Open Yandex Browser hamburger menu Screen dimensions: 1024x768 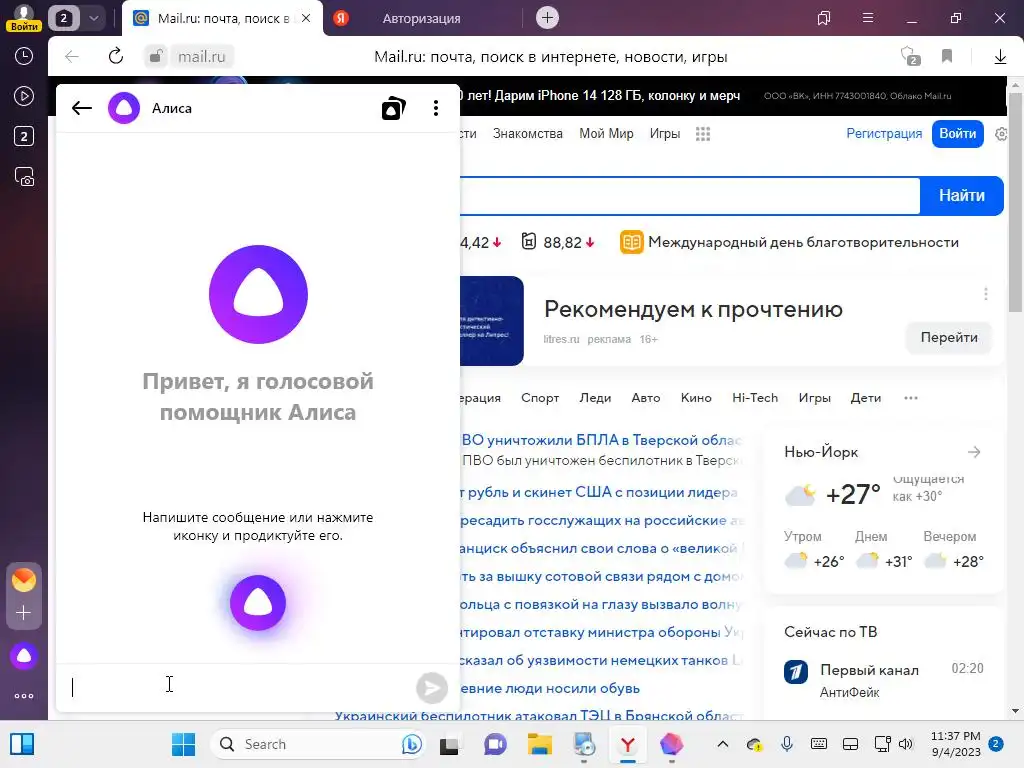(867, 18)
